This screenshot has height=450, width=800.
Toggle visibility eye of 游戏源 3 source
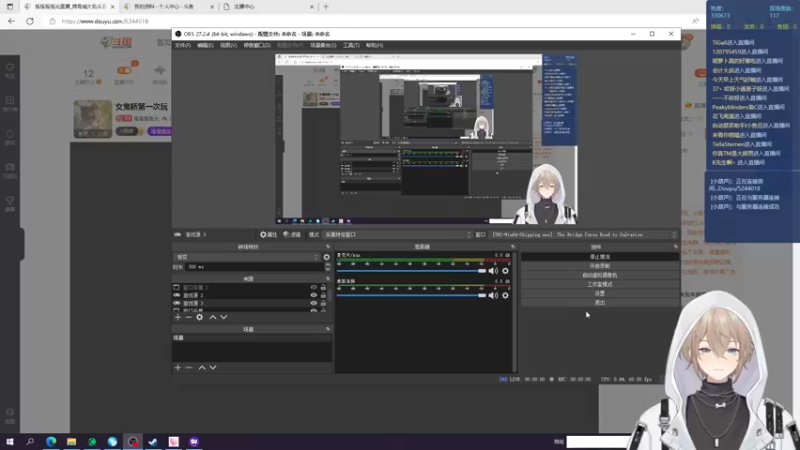pyautogui.click(x=314, y=303)
